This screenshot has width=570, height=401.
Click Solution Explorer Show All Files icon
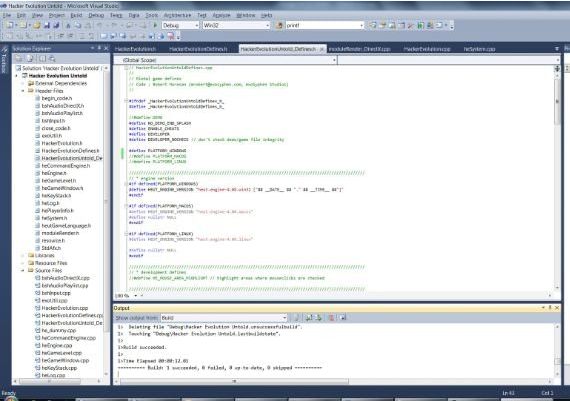tap(30, 59)
